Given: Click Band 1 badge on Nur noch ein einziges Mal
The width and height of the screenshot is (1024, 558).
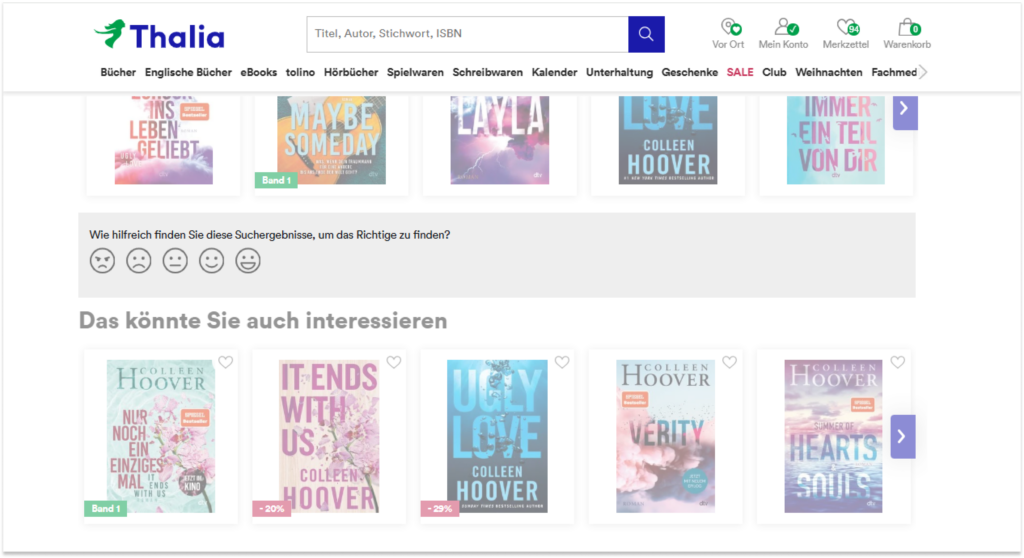Looking at the screenshot, I should [106, 508].
